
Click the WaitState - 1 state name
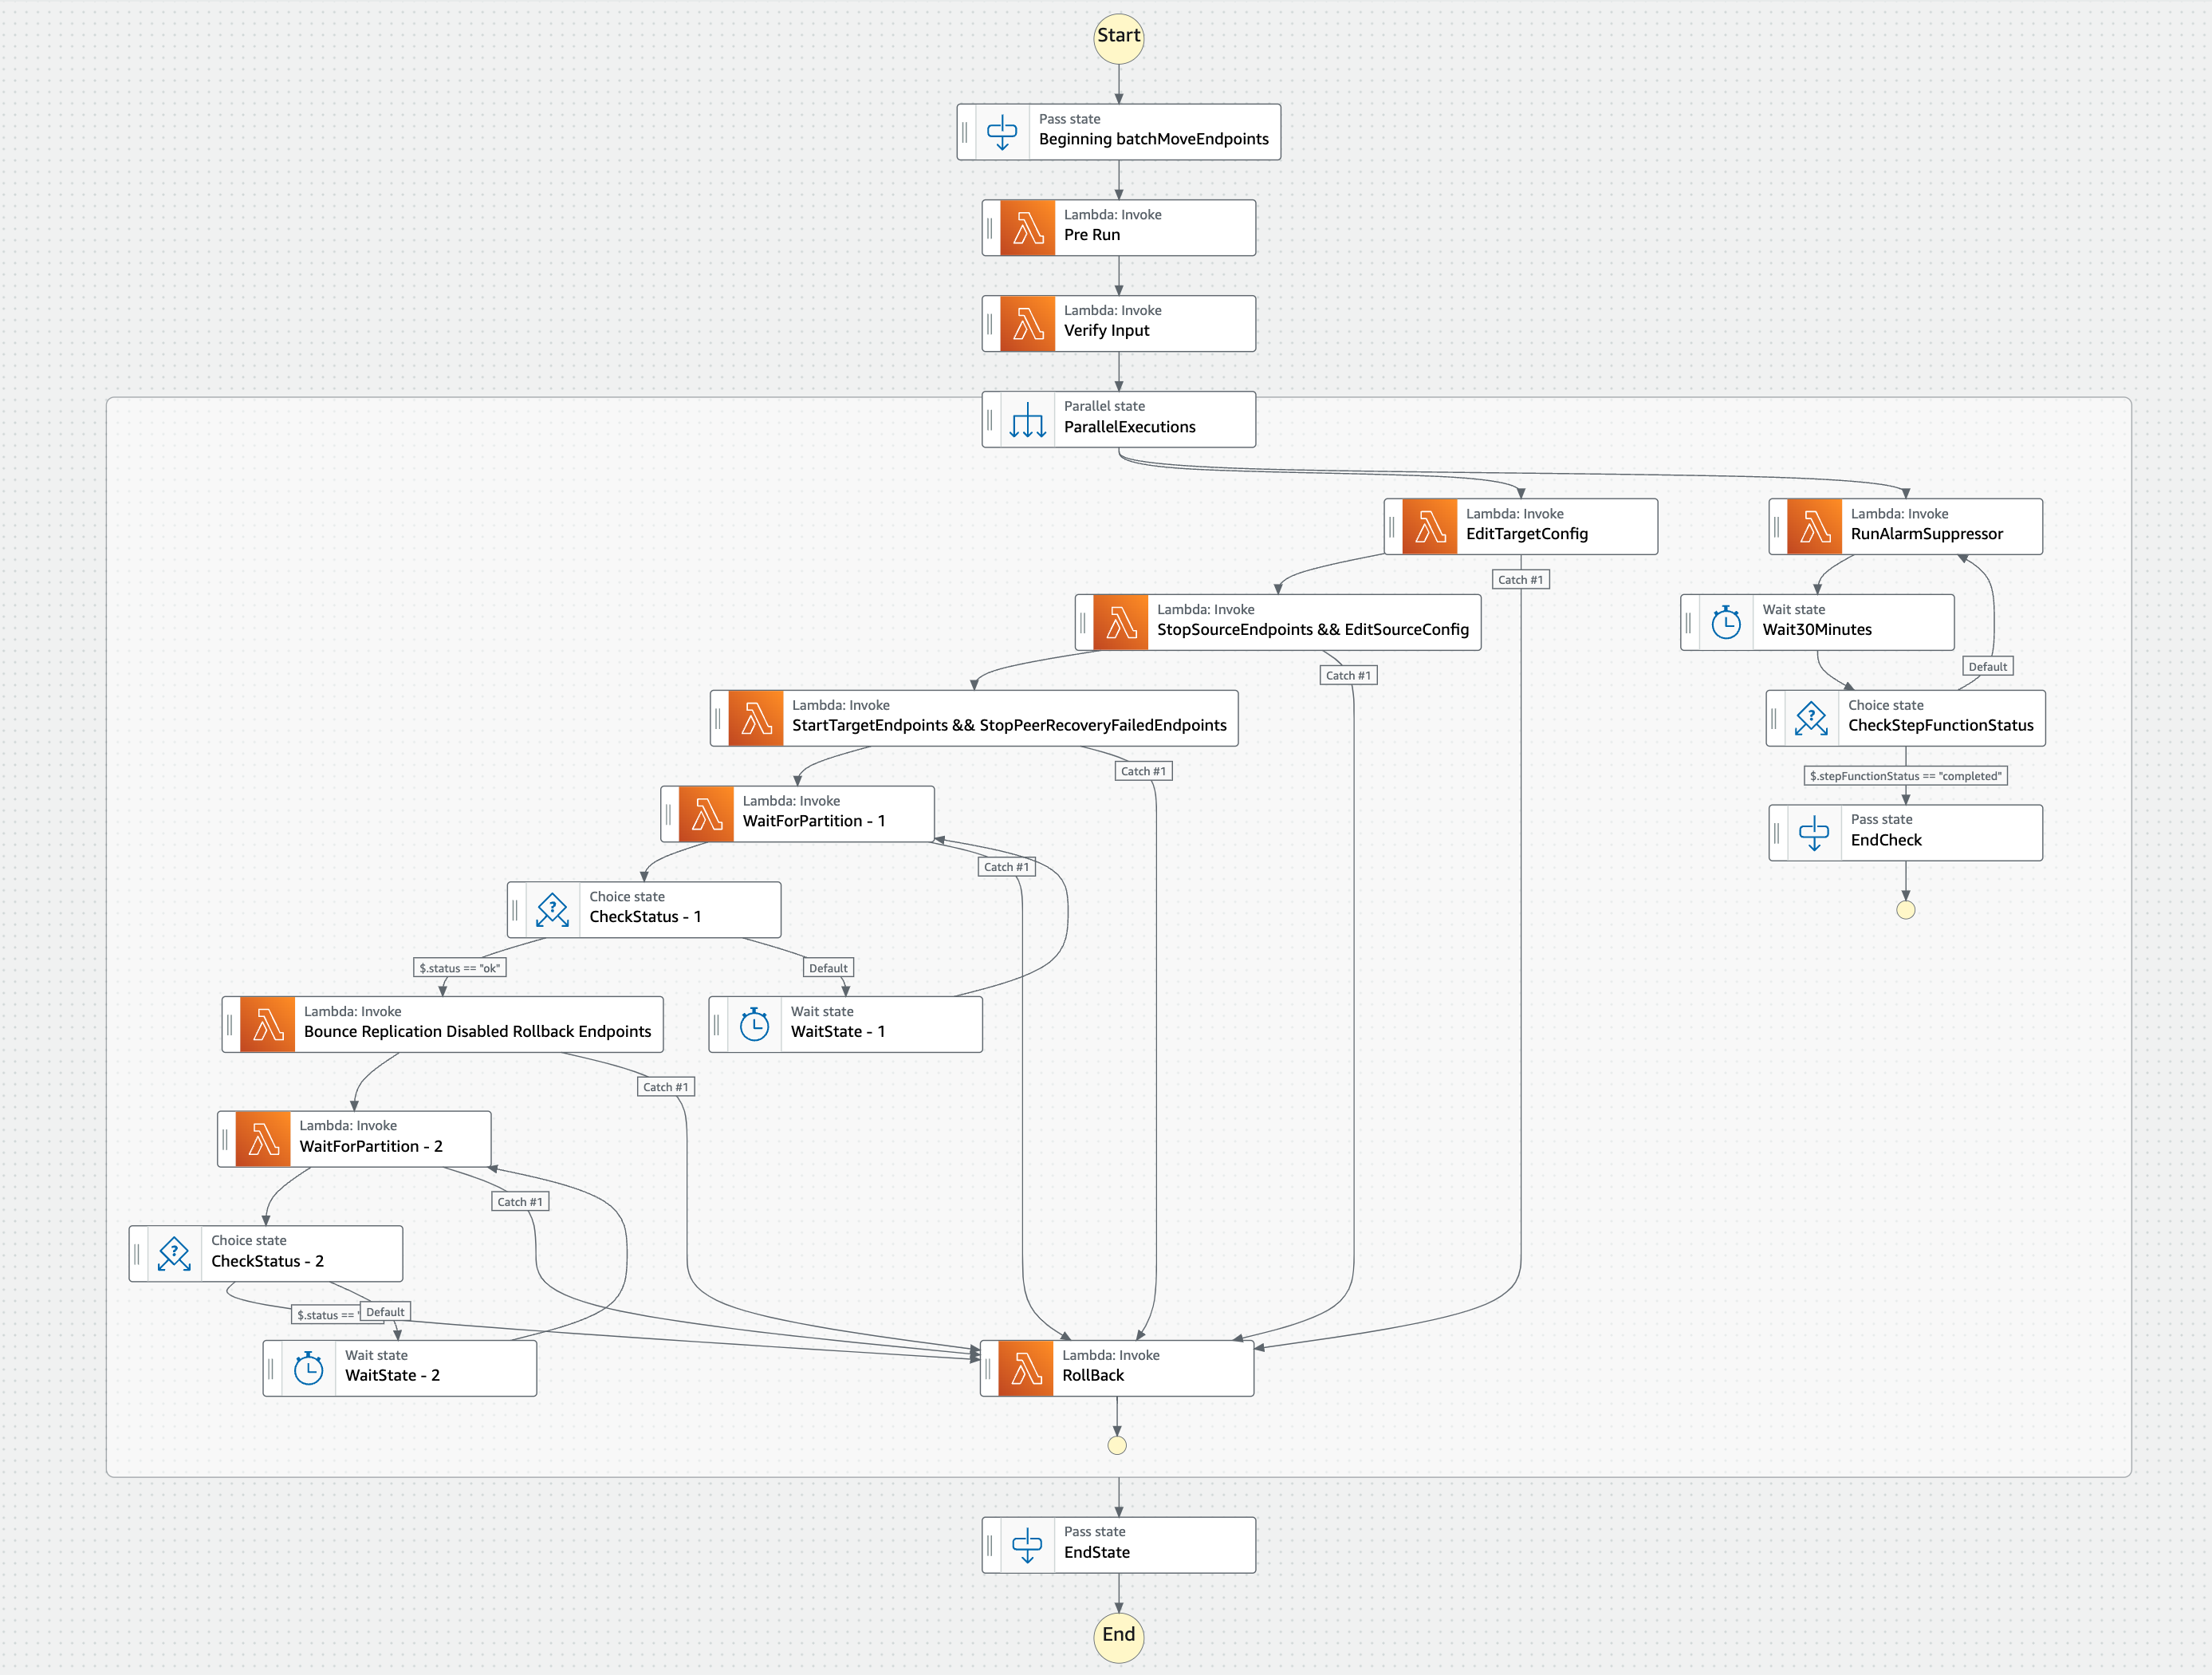(837, 1032)
